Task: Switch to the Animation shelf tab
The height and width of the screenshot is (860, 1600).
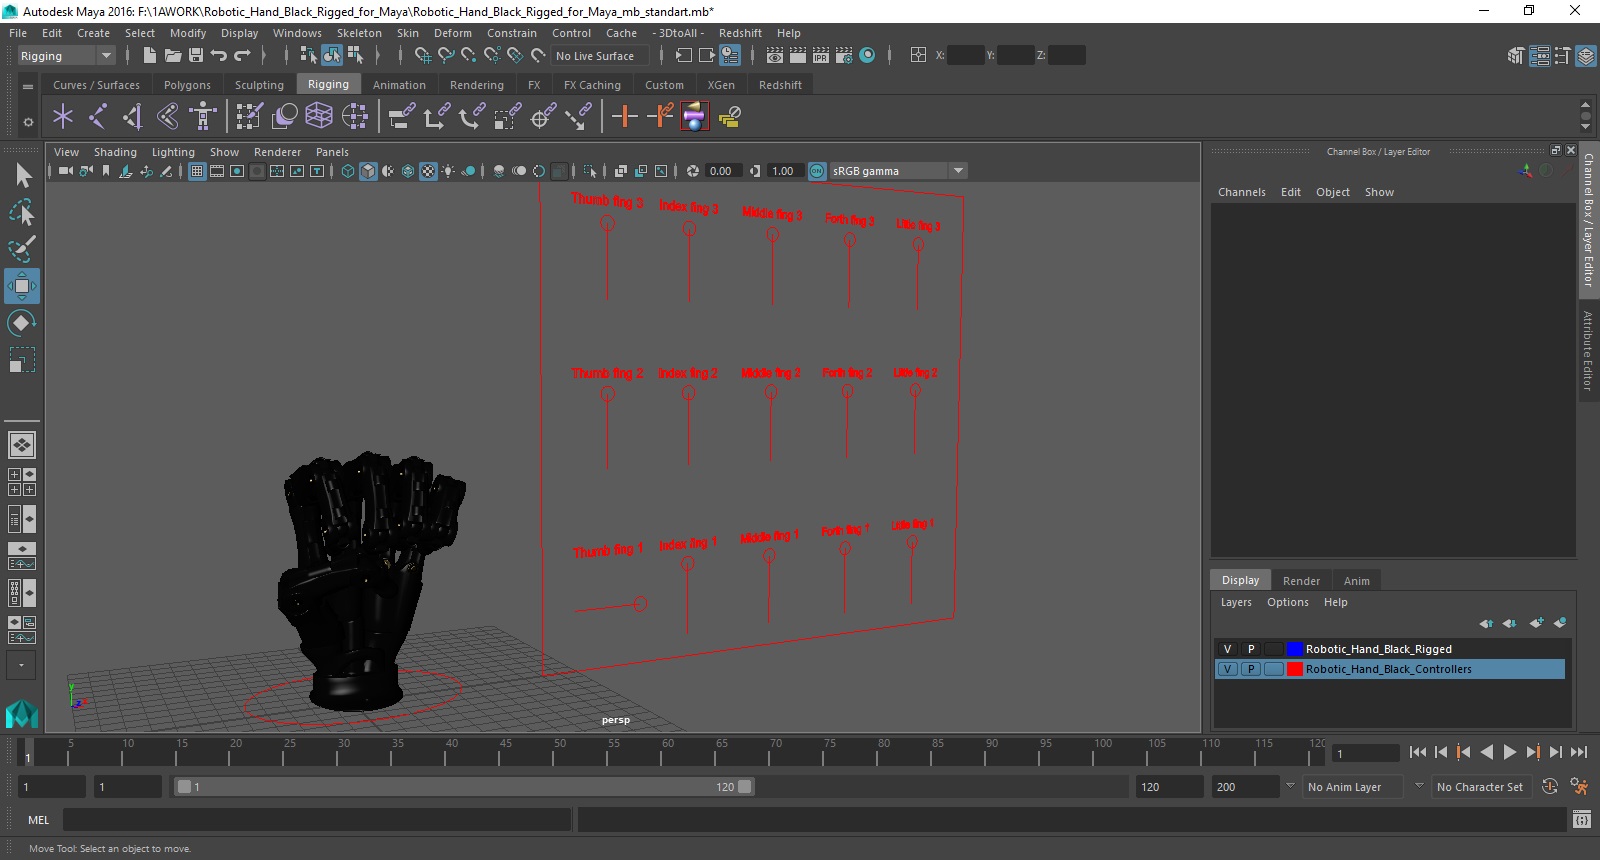Action: [x=399, y=85]
